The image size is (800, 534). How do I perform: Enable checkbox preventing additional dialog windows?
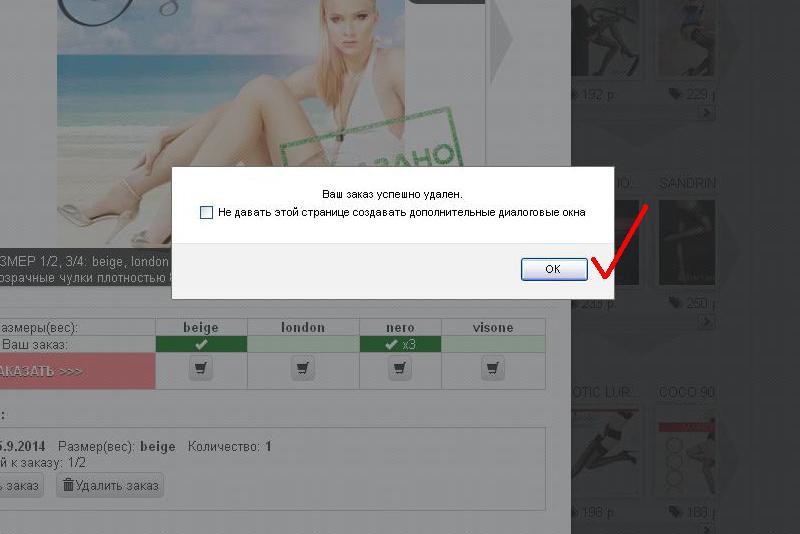pos(207,213)
